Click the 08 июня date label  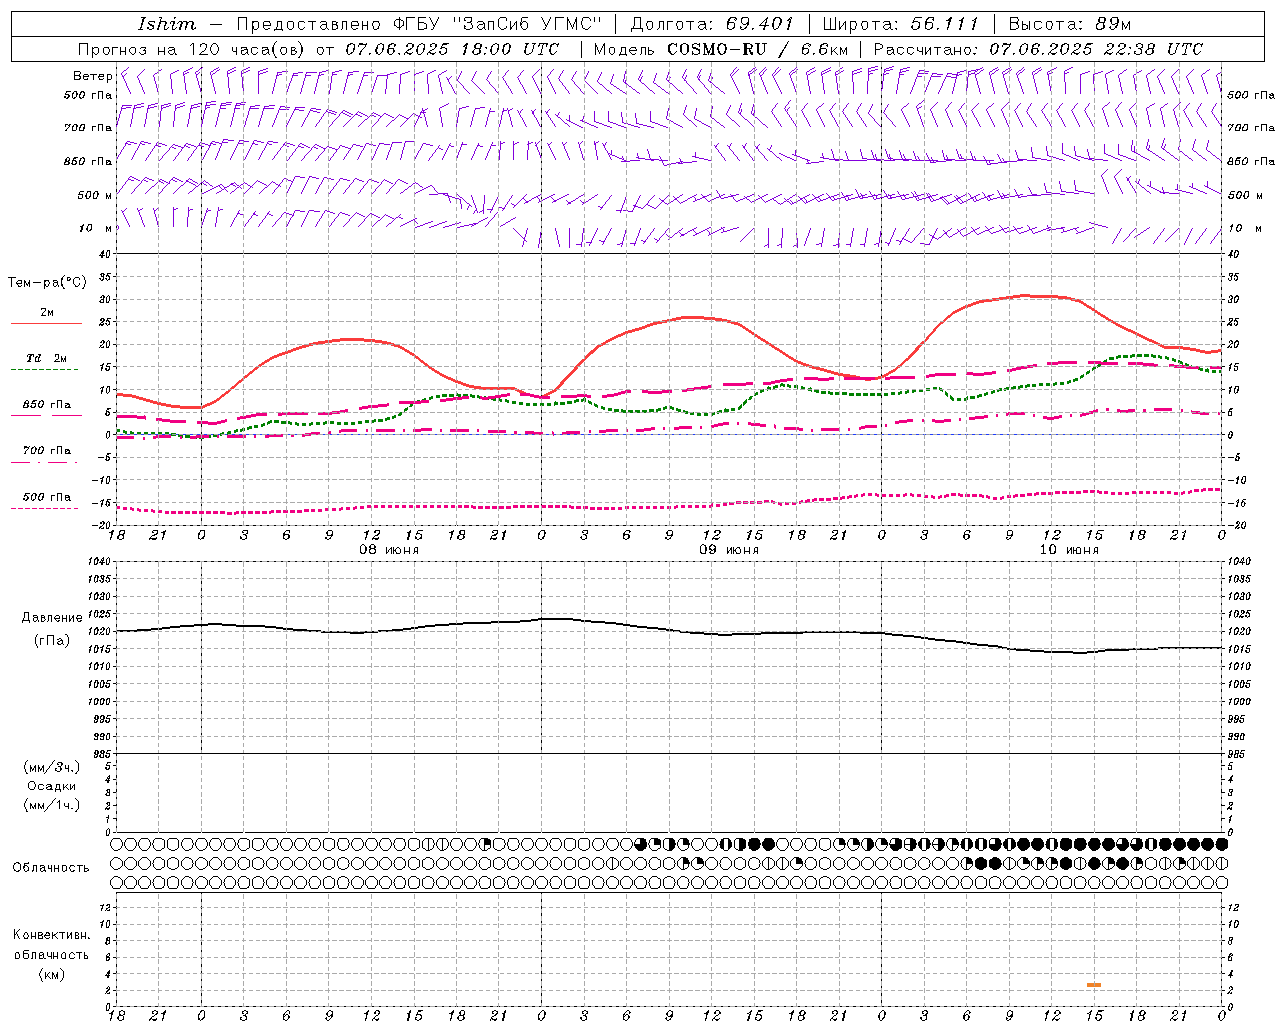tap(389, 550)
